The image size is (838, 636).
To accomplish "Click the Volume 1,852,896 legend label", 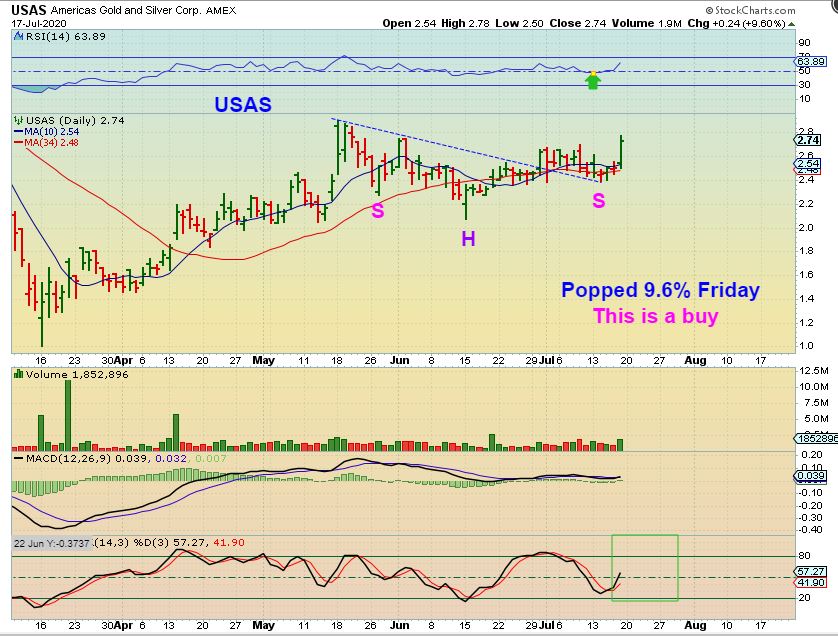I will (x=77, y=374).
